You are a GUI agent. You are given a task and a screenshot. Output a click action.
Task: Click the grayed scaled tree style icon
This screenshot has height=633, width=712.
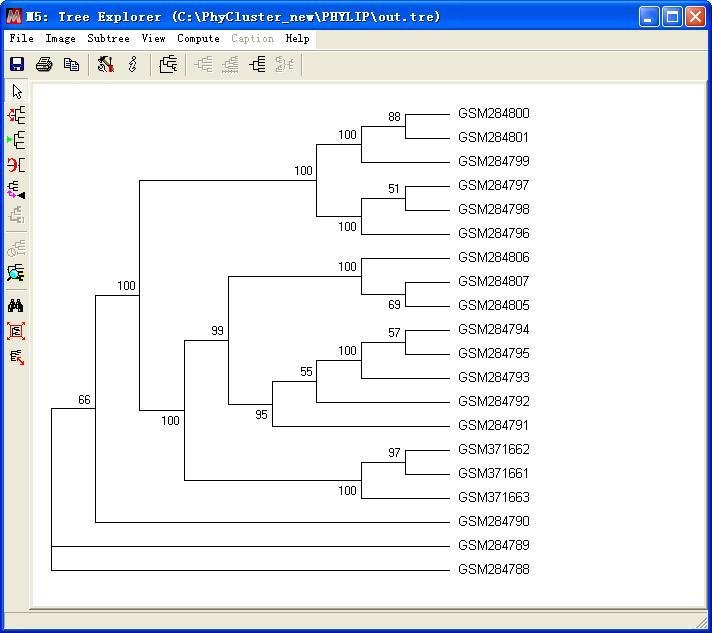pos(230,64)
